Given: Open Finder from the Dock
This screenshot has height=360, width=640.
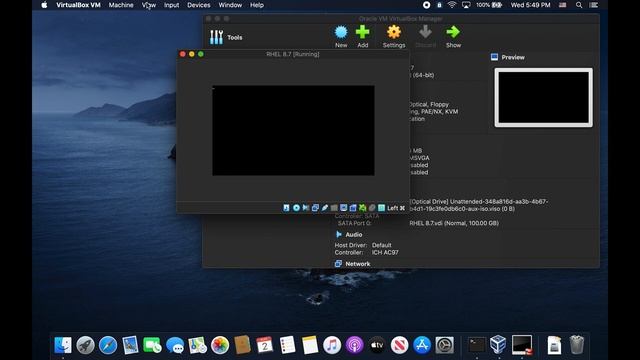Looking at the screenshot, I should 63,345.
